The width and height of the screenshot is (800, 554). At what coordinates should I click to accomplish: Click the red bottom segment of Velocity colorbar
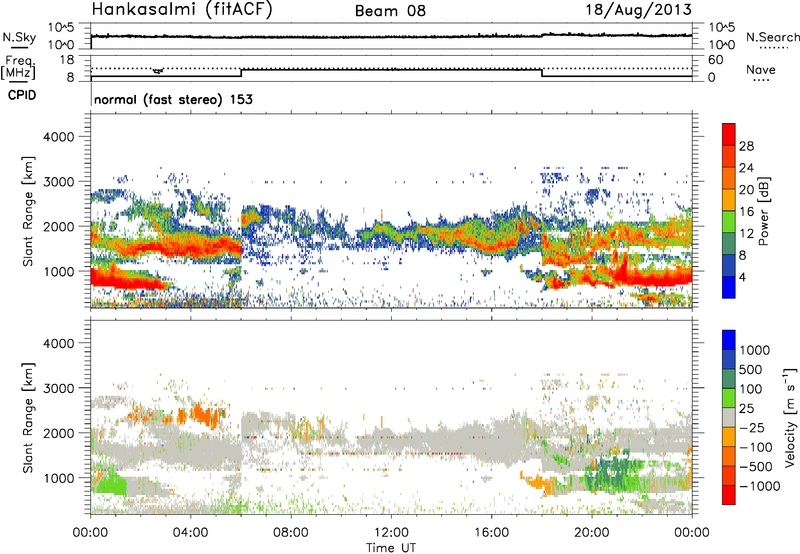coord(729,495)
